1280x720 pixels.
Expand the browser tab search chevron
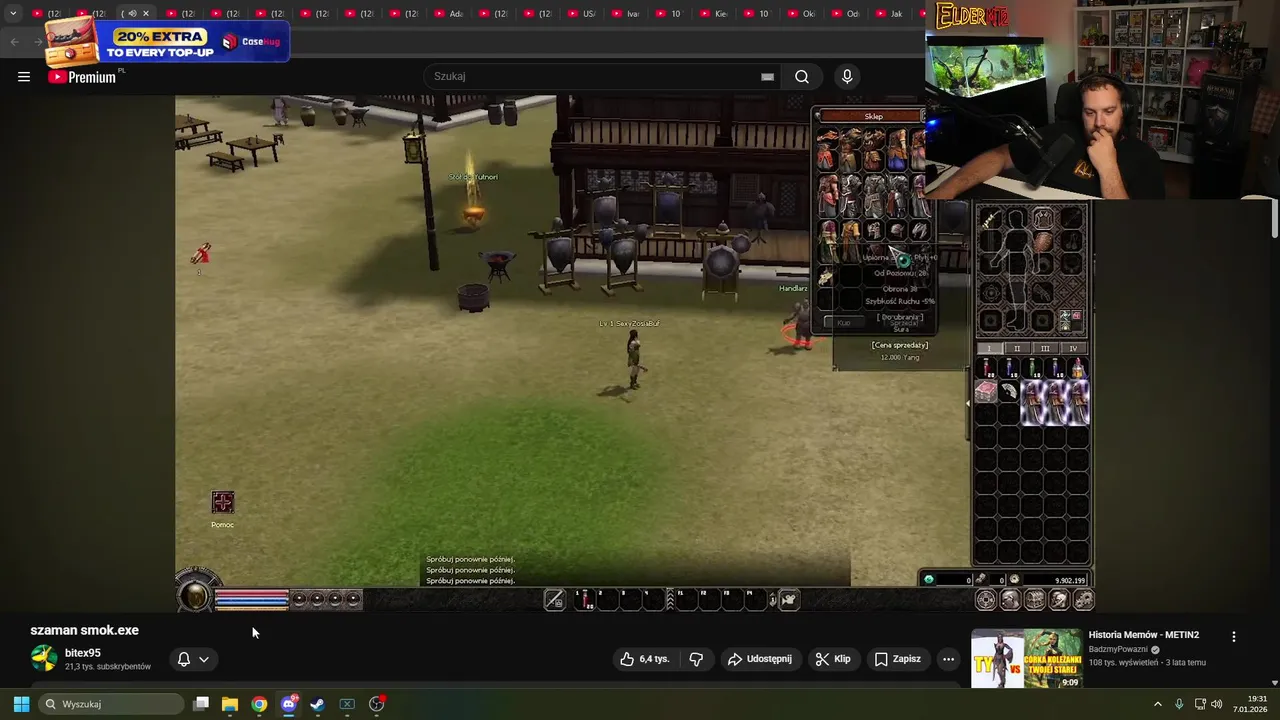[x=13, y=13]
